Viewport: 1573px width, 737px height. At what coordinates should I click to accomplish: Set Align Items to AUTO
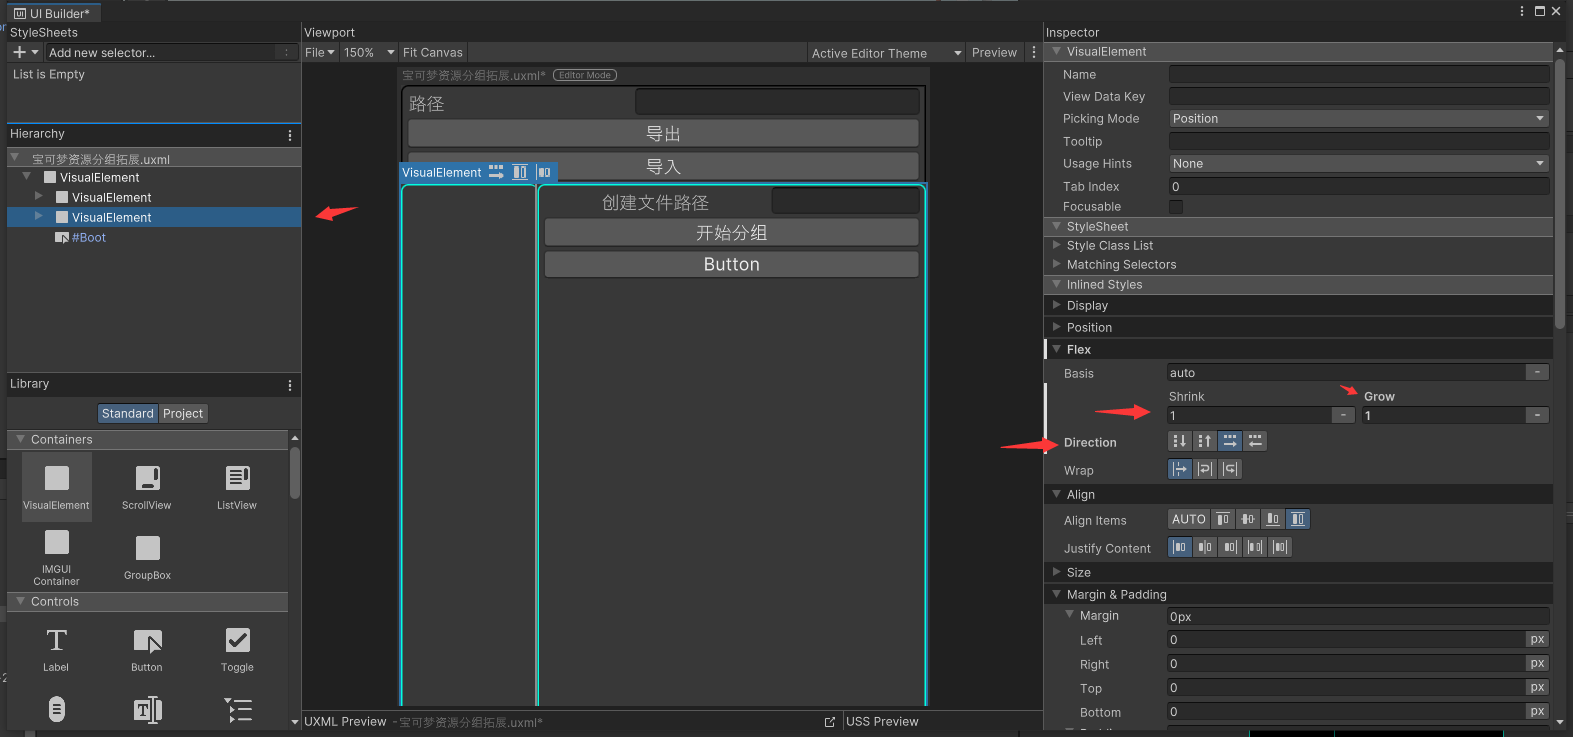[1189, 519]
